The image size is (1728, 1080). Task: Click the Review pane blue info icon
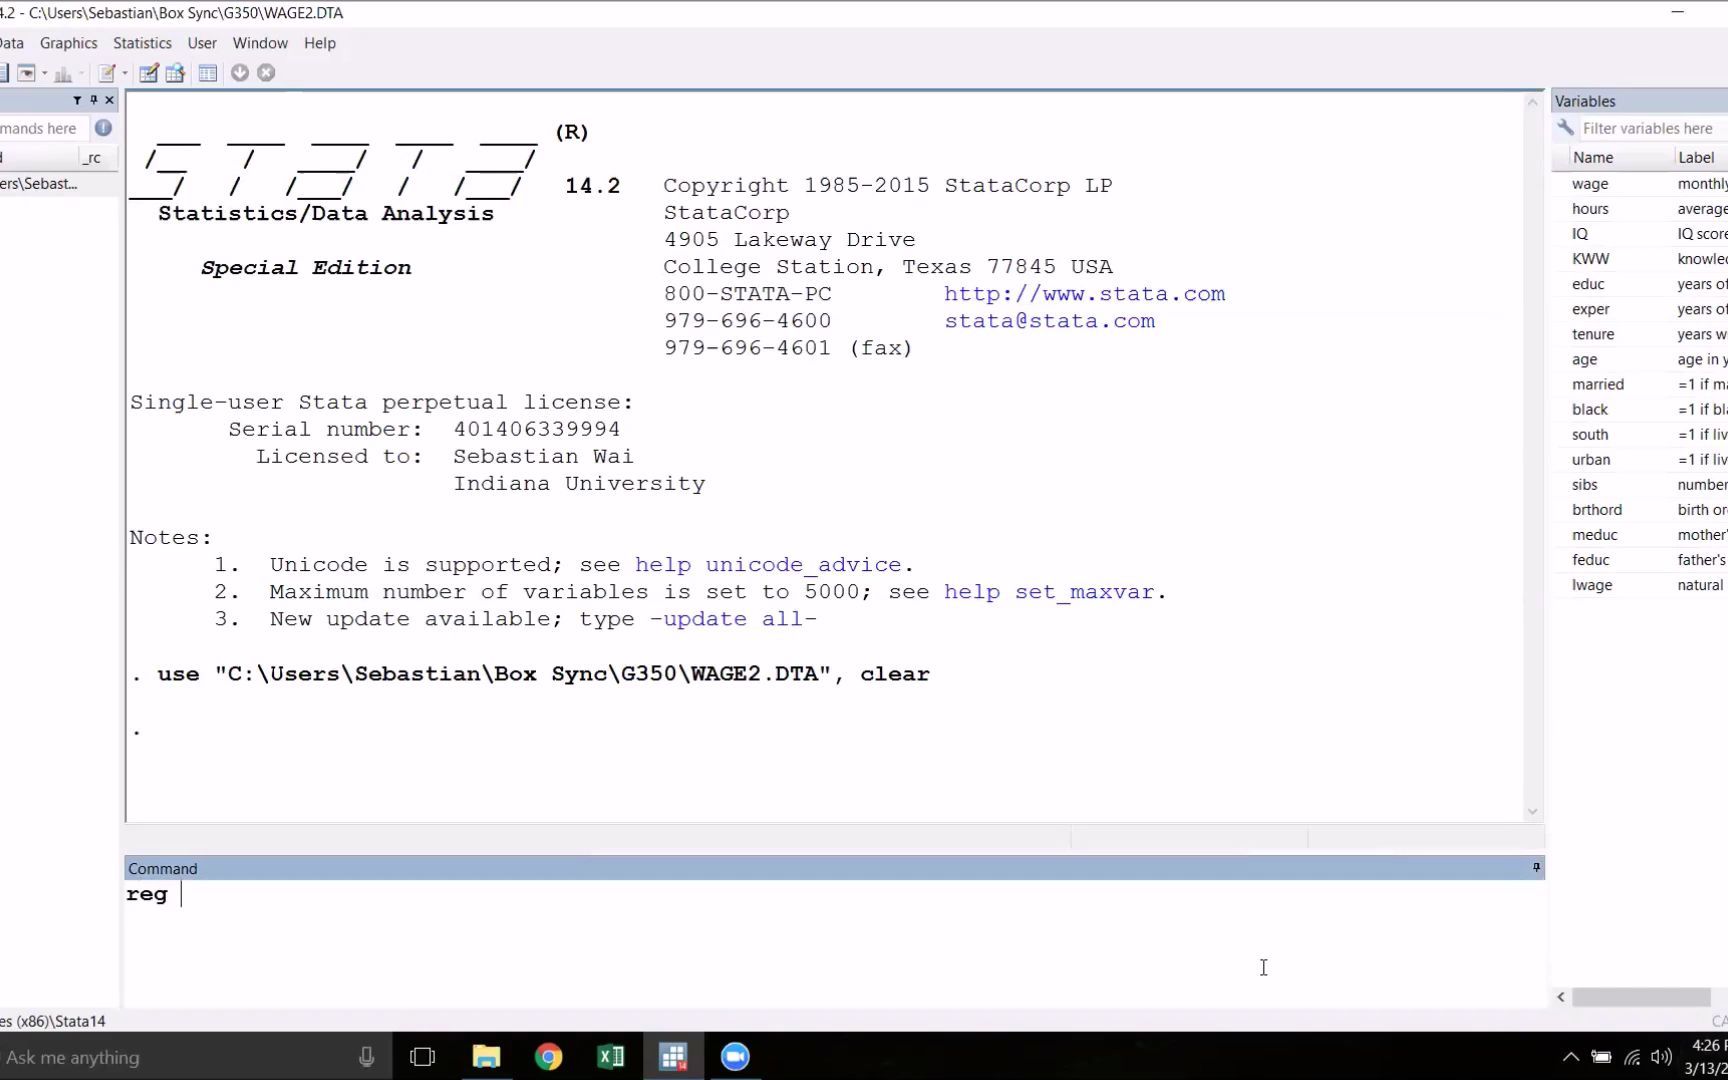[x=103, y=128]
